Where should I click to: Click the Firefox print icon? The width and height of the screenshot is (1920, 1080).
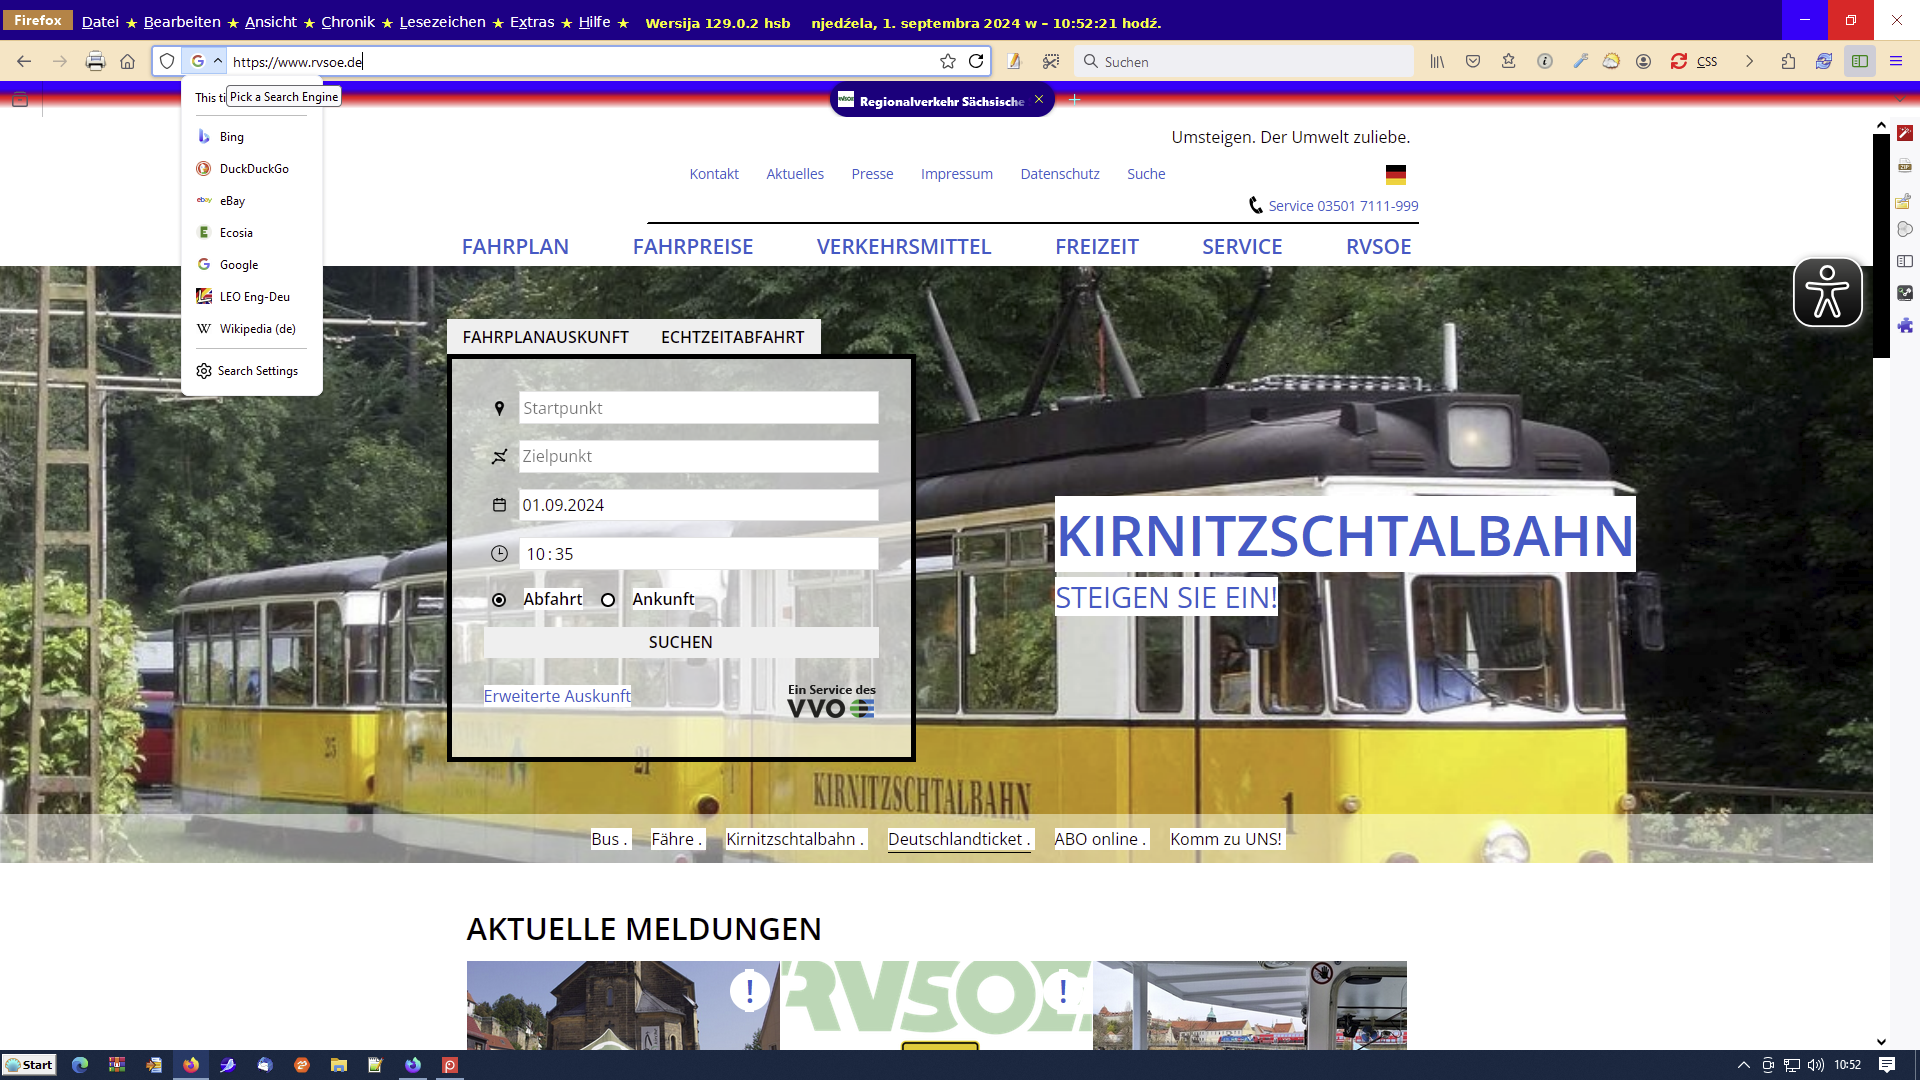(95, 61)
